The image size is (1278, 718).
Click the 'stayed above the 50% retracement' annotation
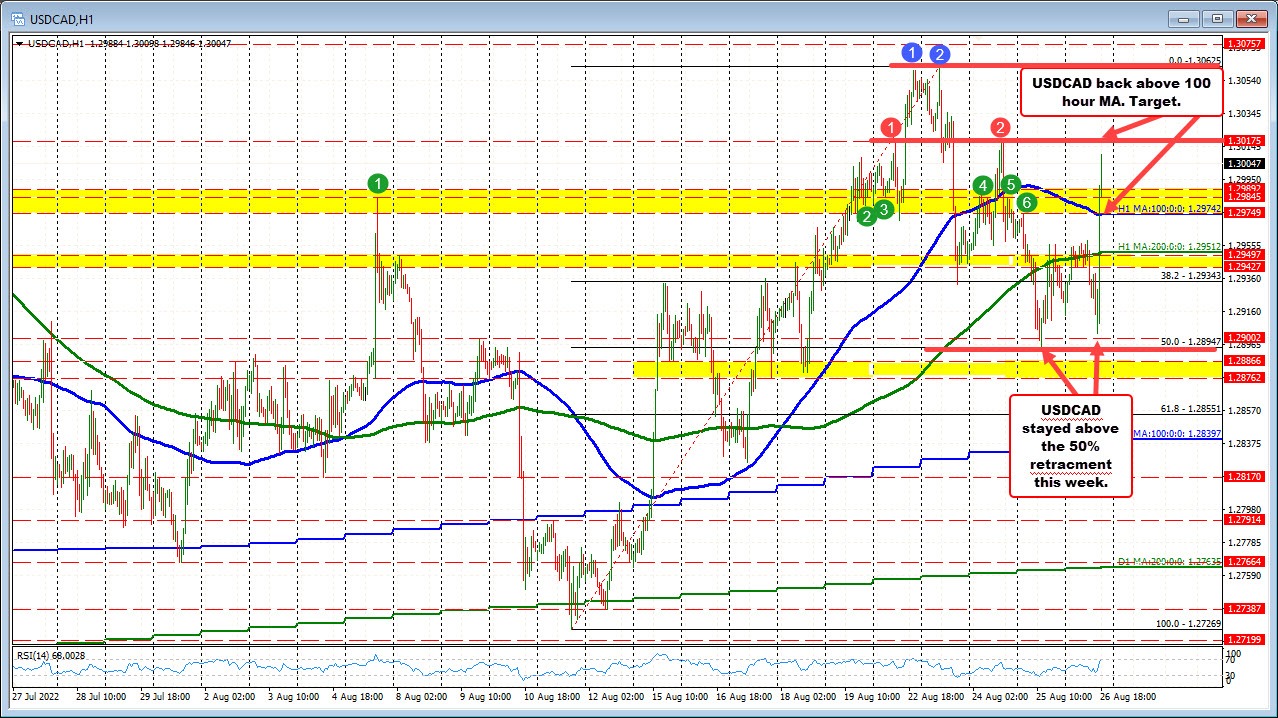(1070, 446)
